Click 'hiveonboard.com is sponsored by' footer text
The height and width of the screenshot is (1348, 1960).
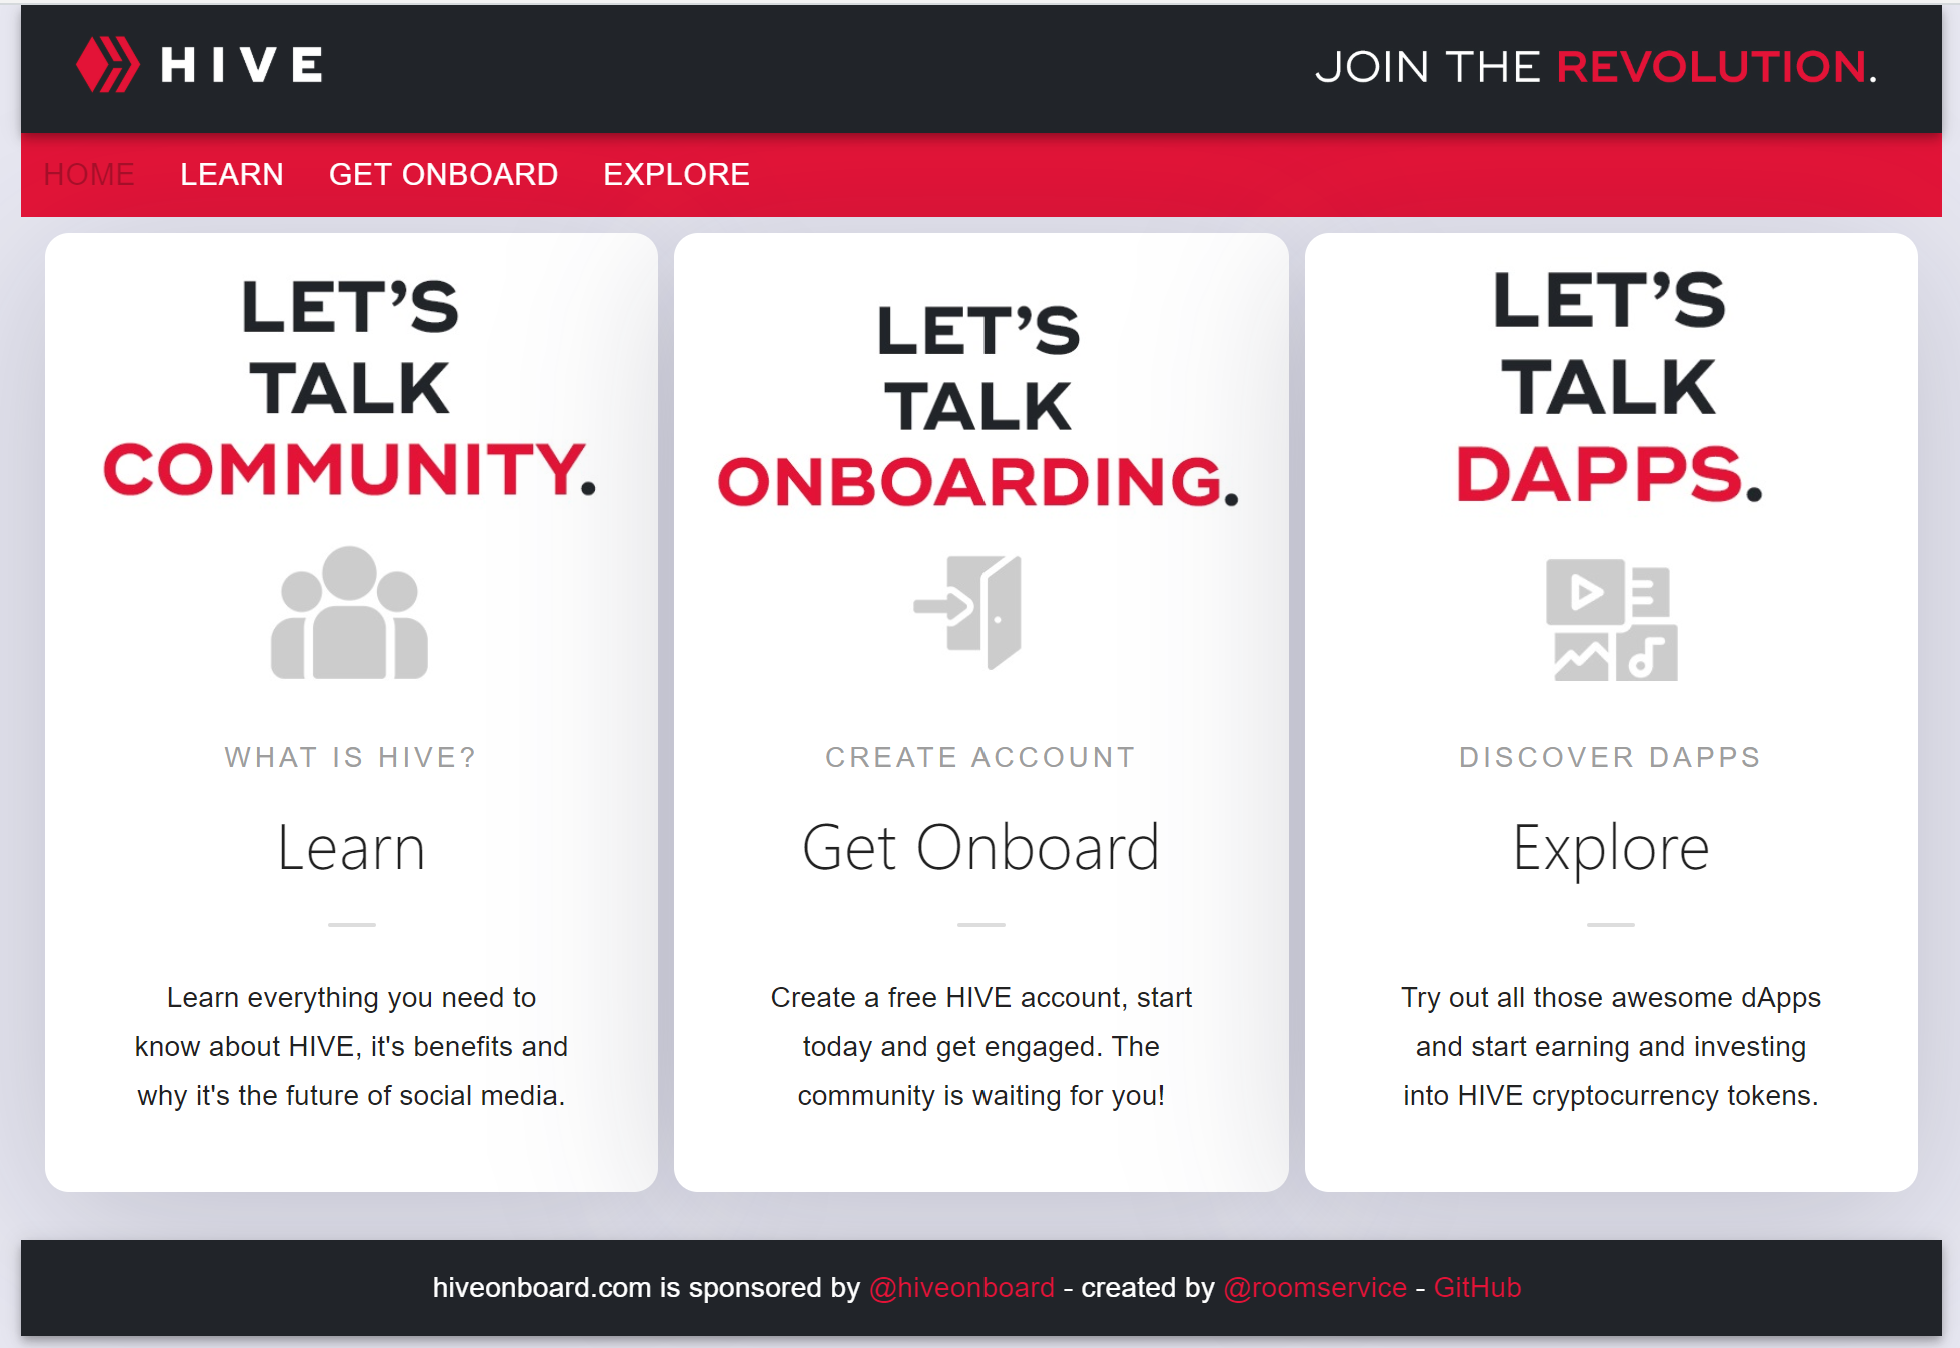click(x=646, y=1288)
